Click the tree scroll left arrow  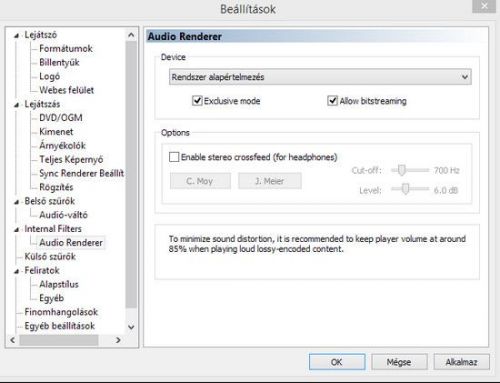(x=13, y=340)
